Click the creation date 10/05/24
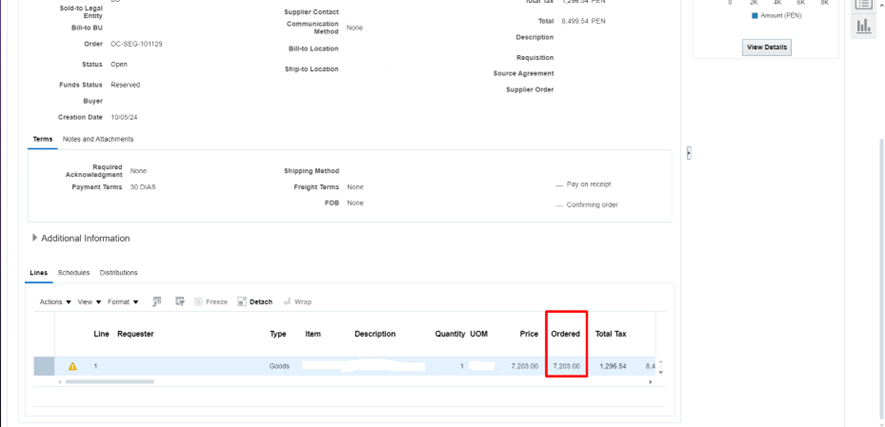 tap(124, 117)
